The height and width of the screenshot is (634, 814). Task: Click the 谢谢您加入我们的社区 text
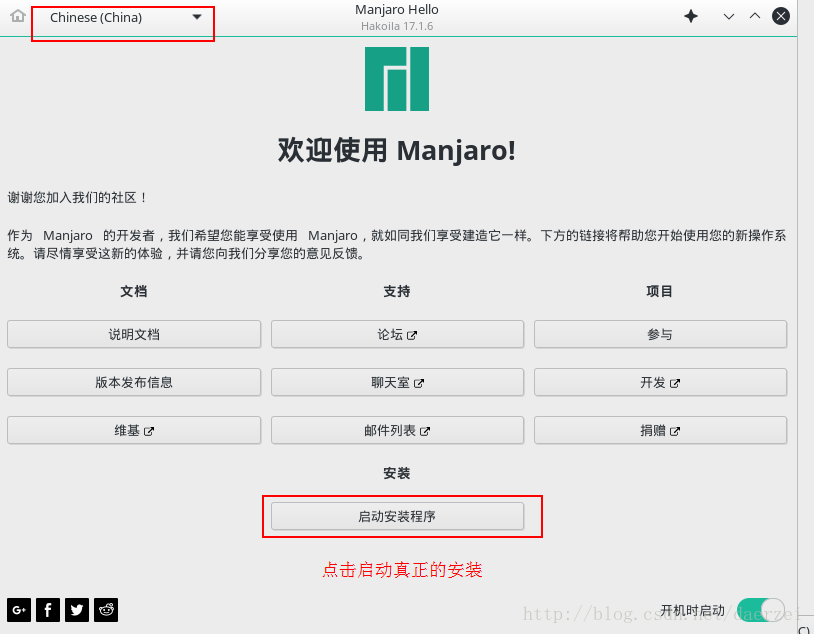click(x=78, y=197)
